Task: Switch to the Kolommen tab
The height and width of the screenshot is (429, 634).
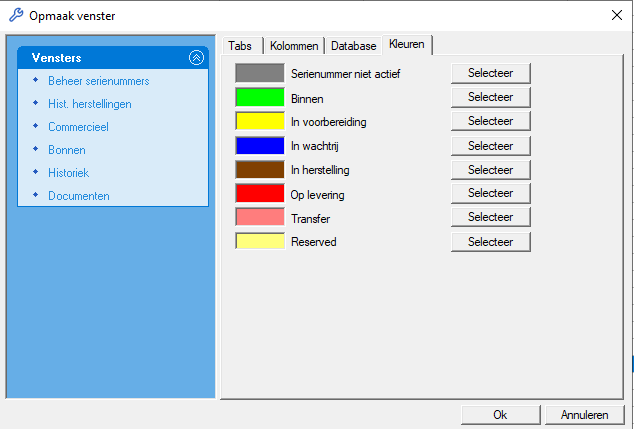Action: [x=294, y=46]
